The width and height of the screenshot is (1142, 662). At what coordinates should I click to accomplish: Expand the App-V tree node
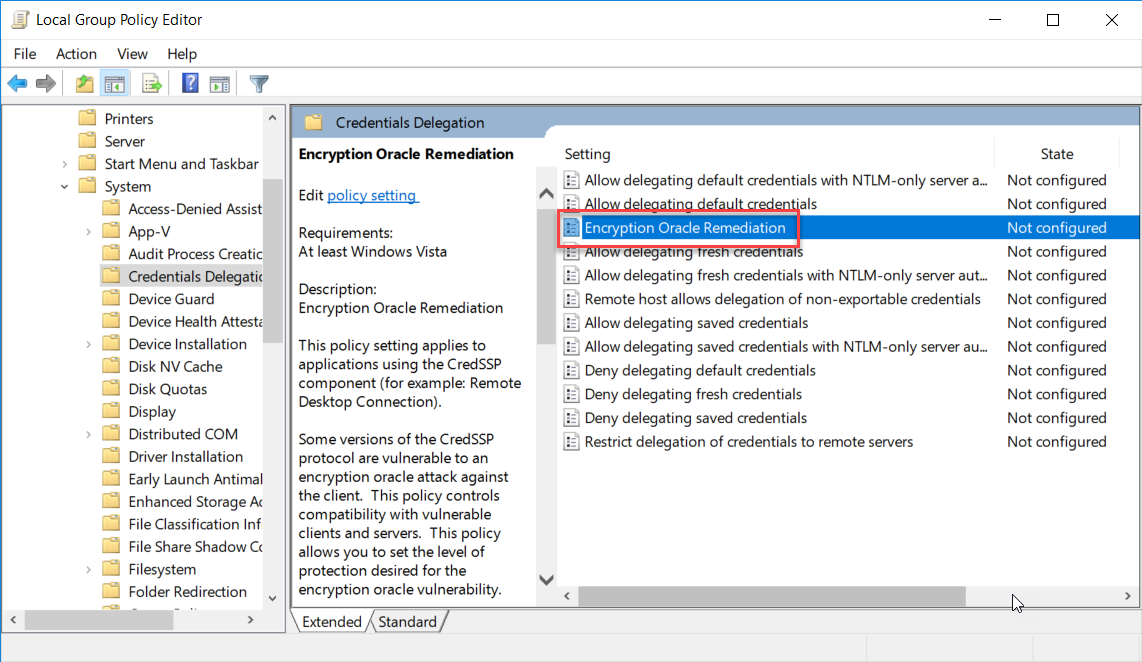89,232
